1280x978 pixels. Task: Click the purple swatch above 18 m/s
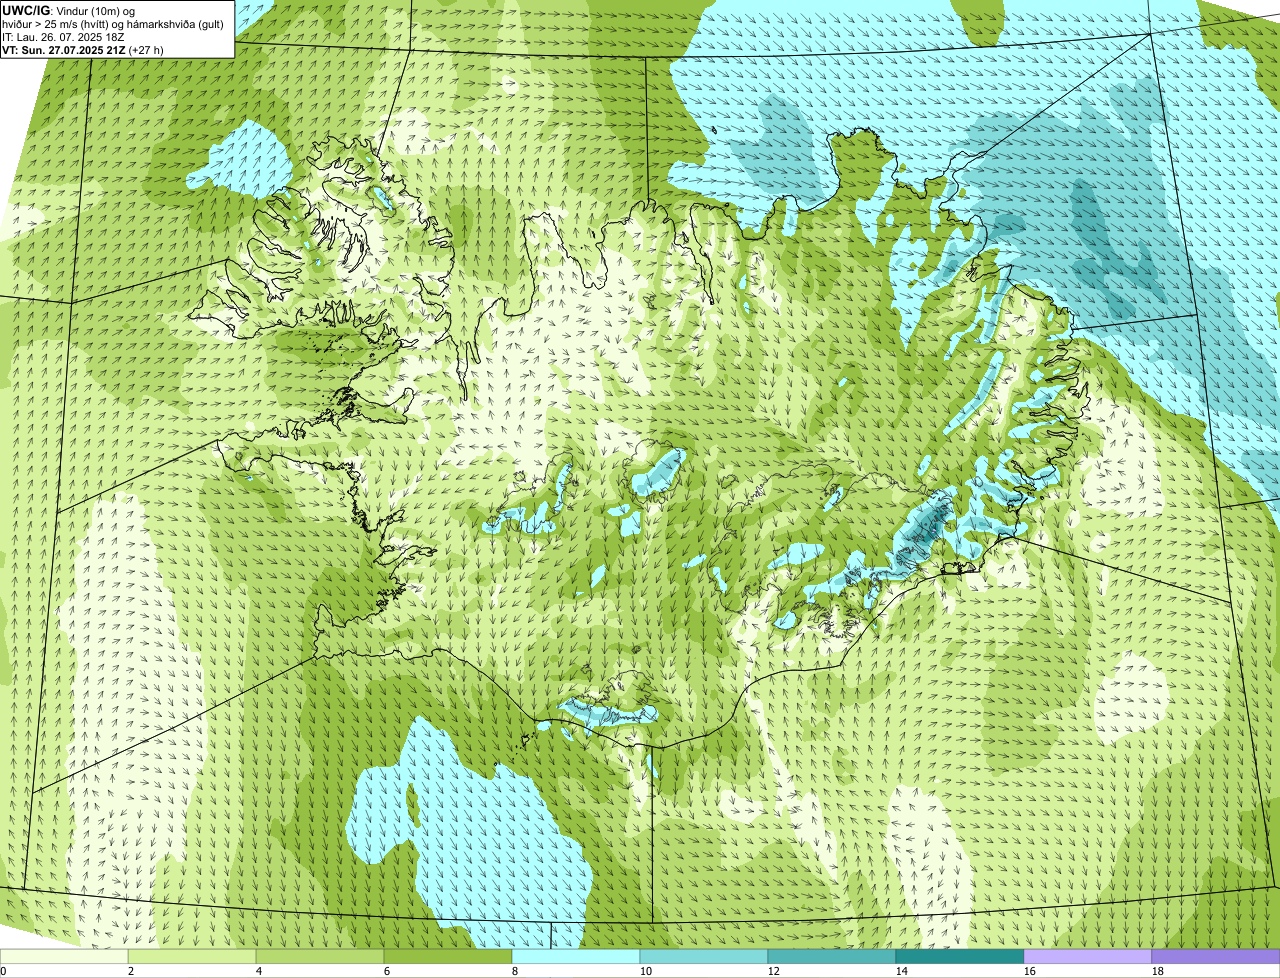(1216, 956)
